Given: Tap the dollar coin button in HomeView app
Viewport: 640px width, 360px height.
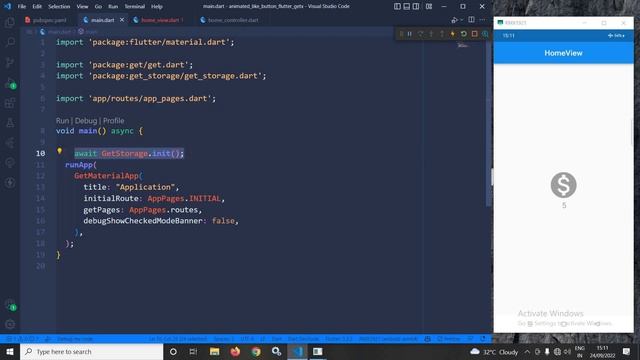Looking at the screenshot, I should [563, 185].
